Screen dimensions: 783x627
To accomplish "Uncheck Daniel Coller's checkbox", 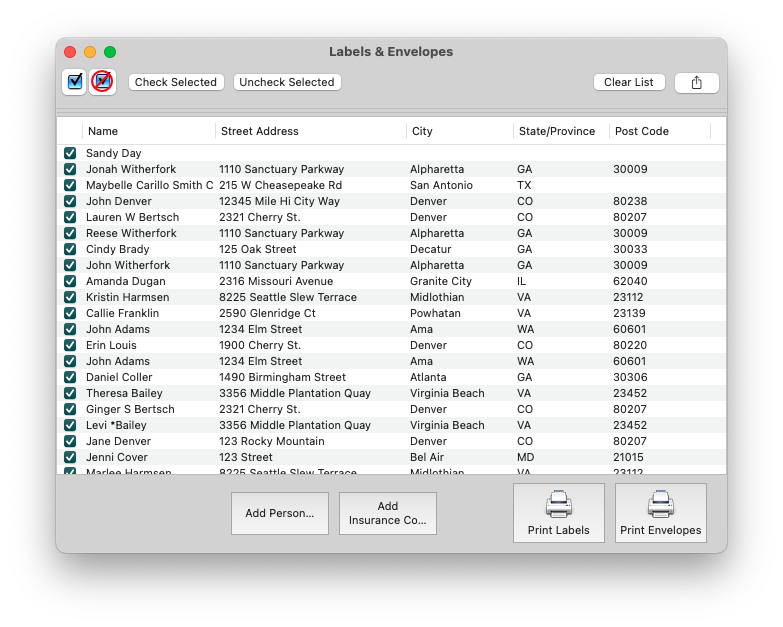I will point(70,377).
